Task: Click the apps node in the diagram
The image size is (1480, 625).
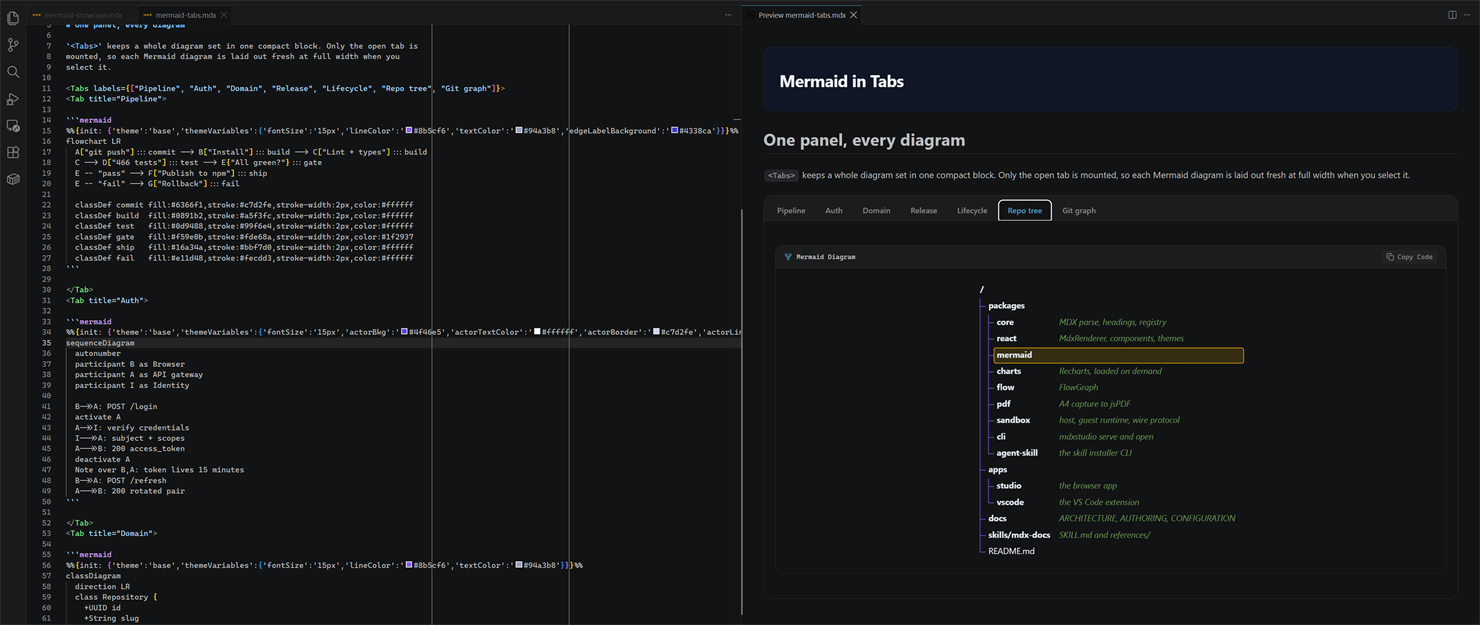Action: (x=998, y=470)
